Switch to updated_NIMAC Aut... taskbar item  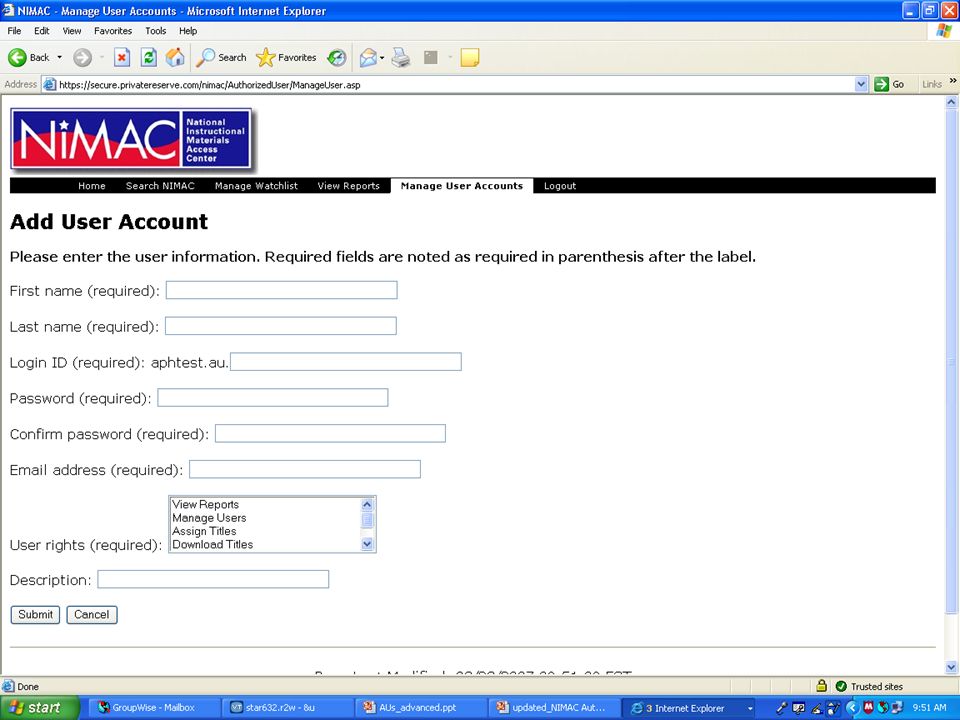click(551, 708)
